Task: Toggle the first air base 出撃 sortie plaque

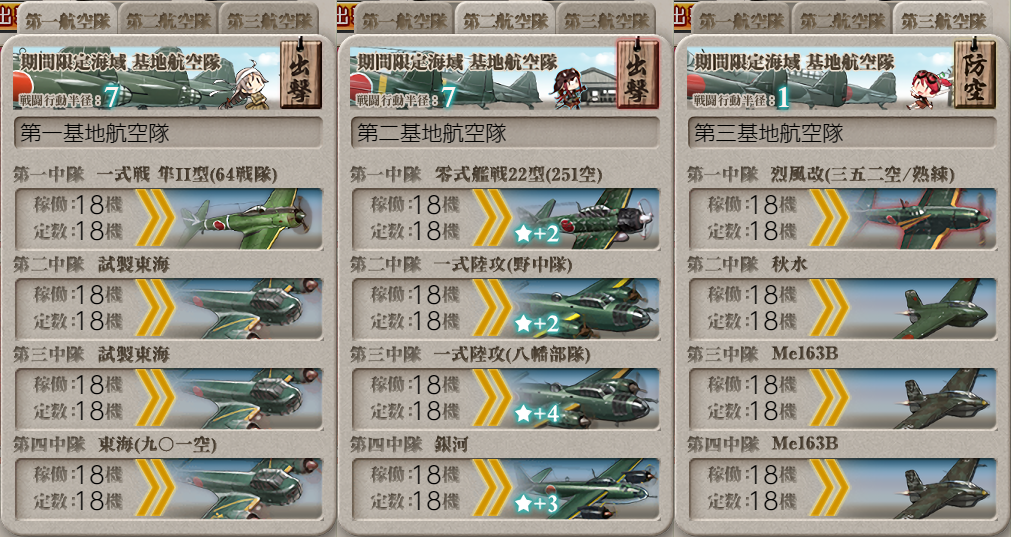Action: click(x=300, y=73)
